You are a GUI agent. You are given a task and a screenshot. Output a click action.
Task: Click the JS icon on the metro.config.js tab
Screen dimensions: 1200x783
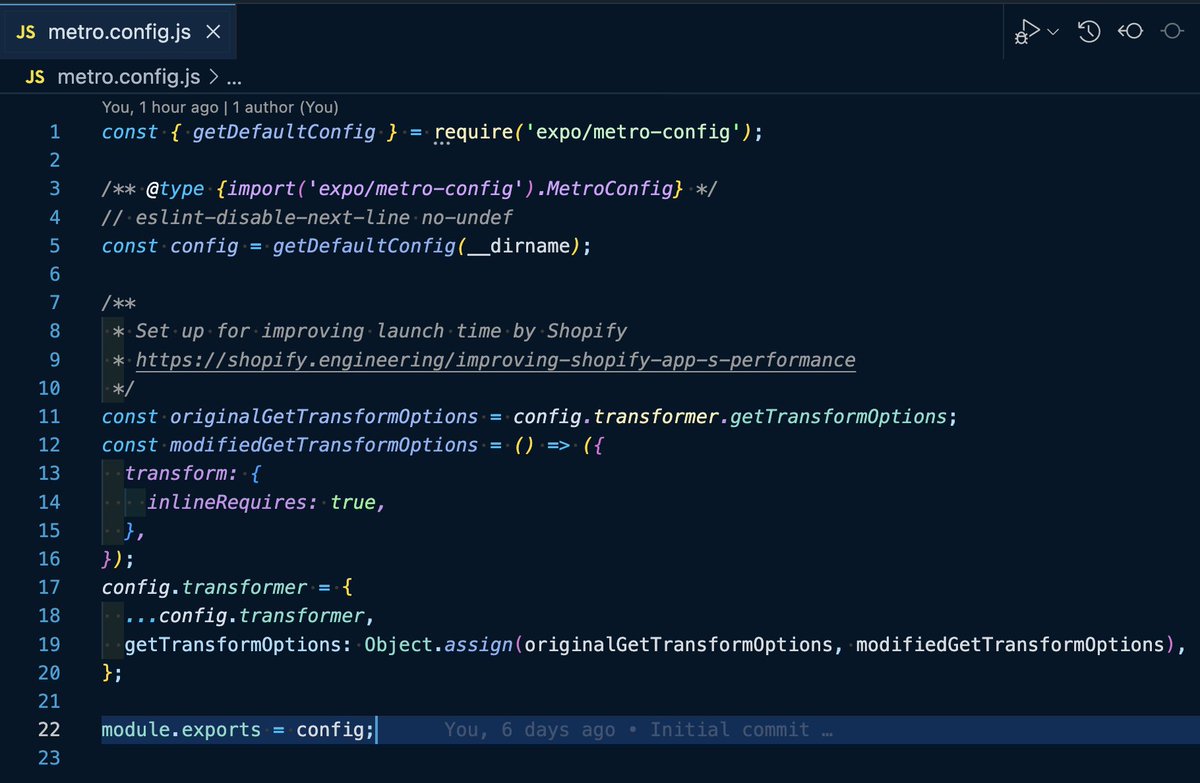(26, 31)
